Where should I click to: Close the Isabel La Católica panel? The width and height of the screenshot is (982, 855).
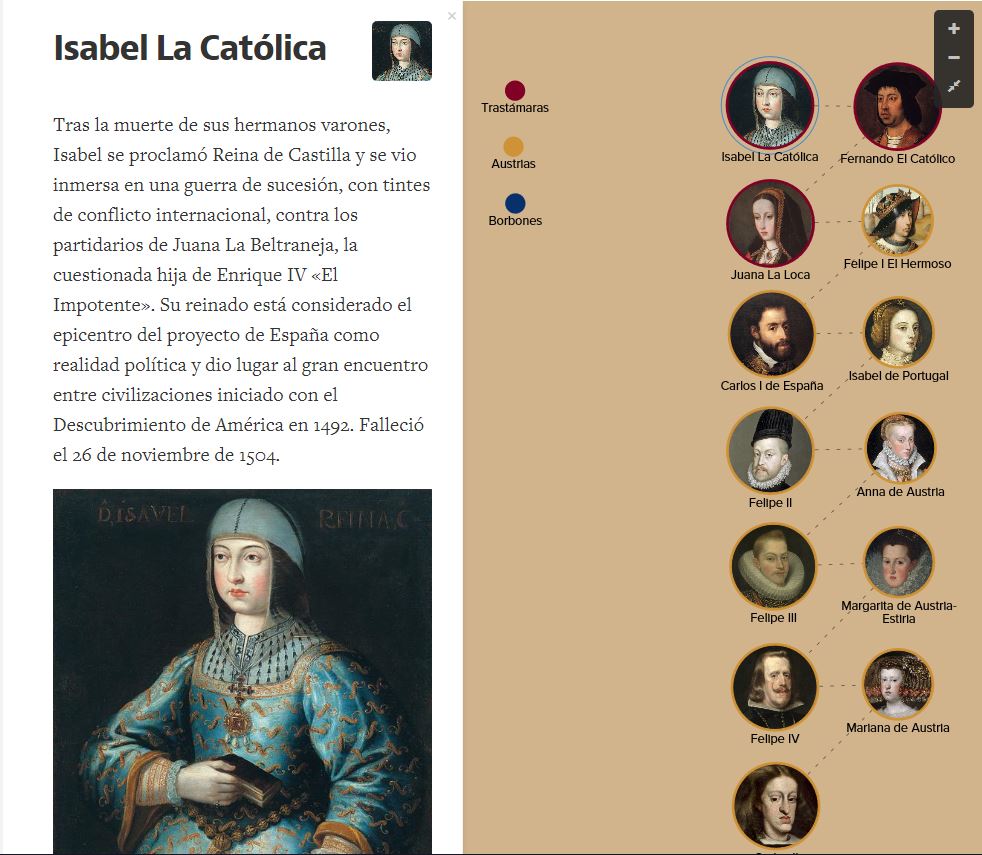(452, 16)
